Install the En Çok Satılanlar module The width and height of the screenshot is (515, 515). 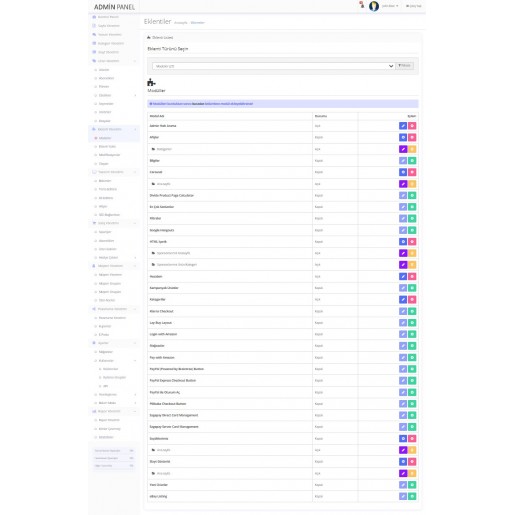click(x=412, y=207)
